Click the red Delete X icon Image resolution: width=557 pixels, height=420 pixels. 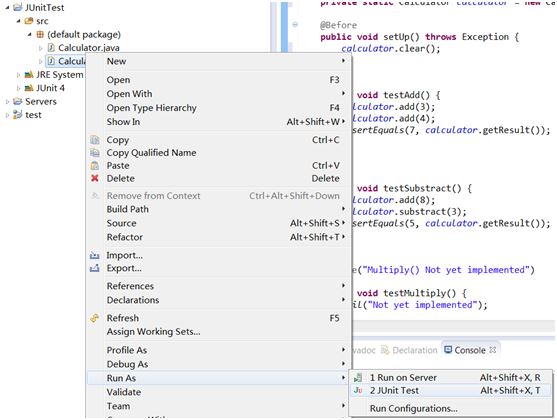point(95,178)
